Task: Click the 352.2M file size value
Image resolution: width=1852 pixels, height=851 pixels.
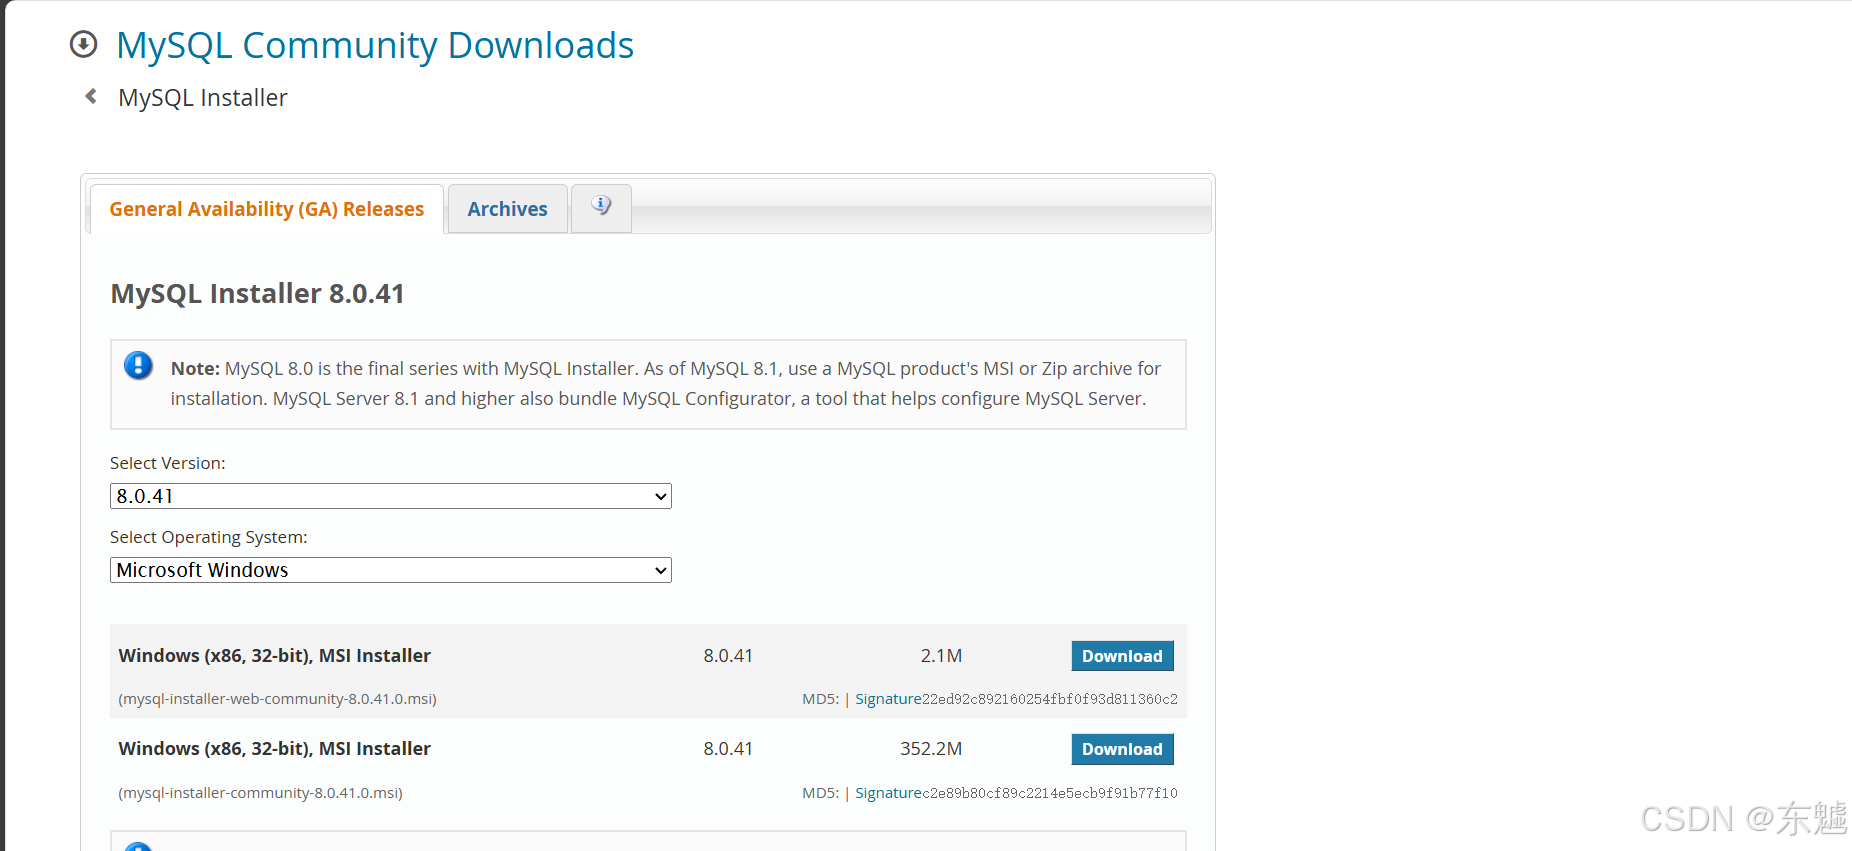Action: [x=931, y=749]
